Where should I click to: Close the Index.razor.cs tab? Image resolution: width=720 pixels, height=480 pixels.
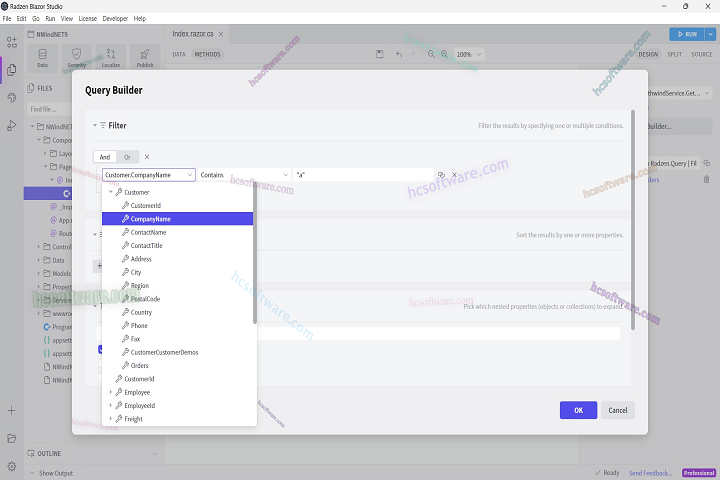pos(221,34)
